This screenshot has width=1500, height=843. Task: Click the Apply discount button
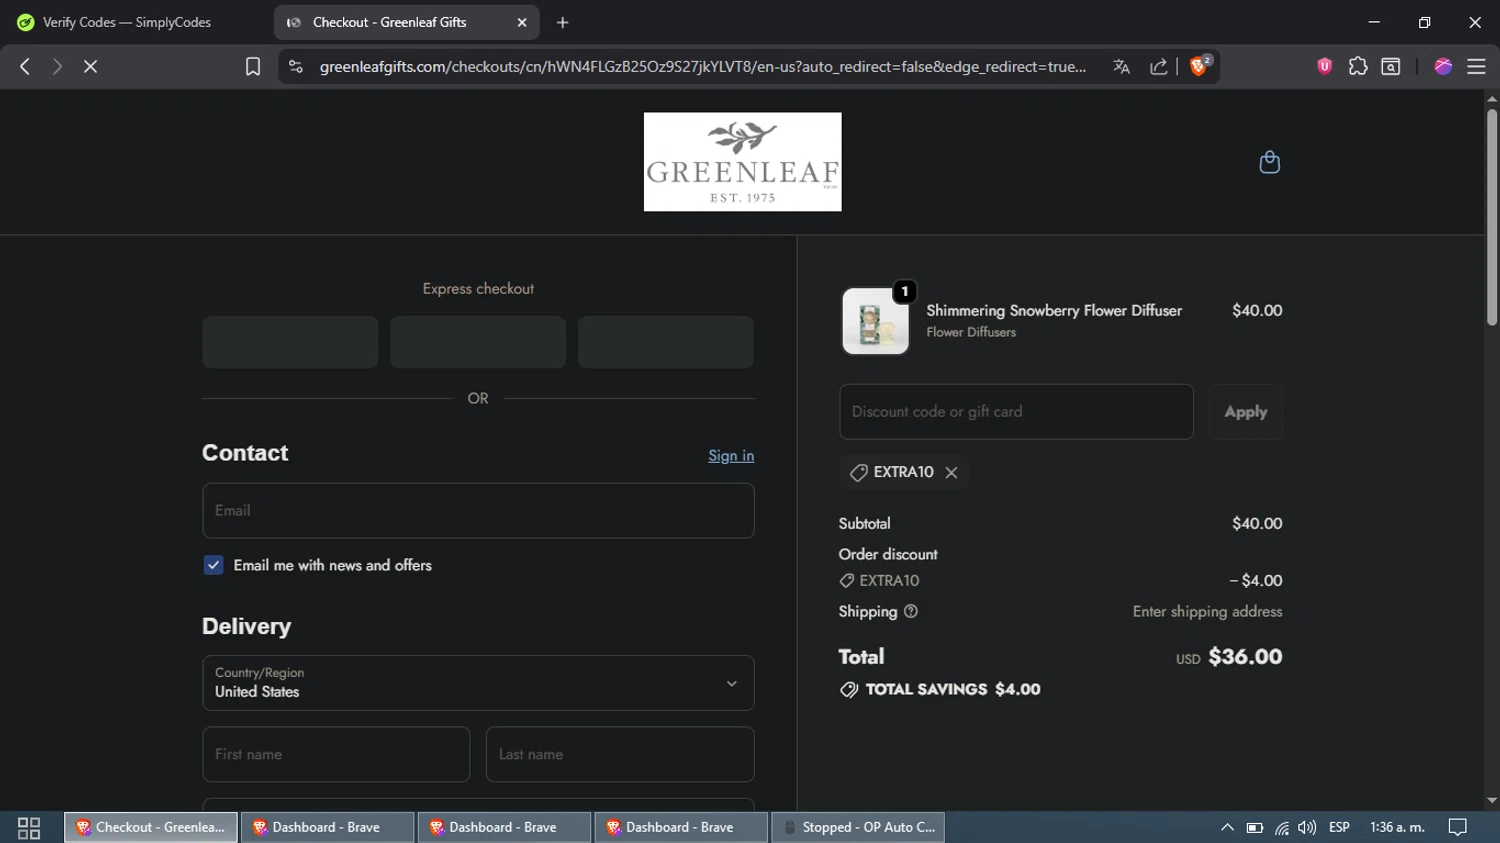pos(1245,412)
